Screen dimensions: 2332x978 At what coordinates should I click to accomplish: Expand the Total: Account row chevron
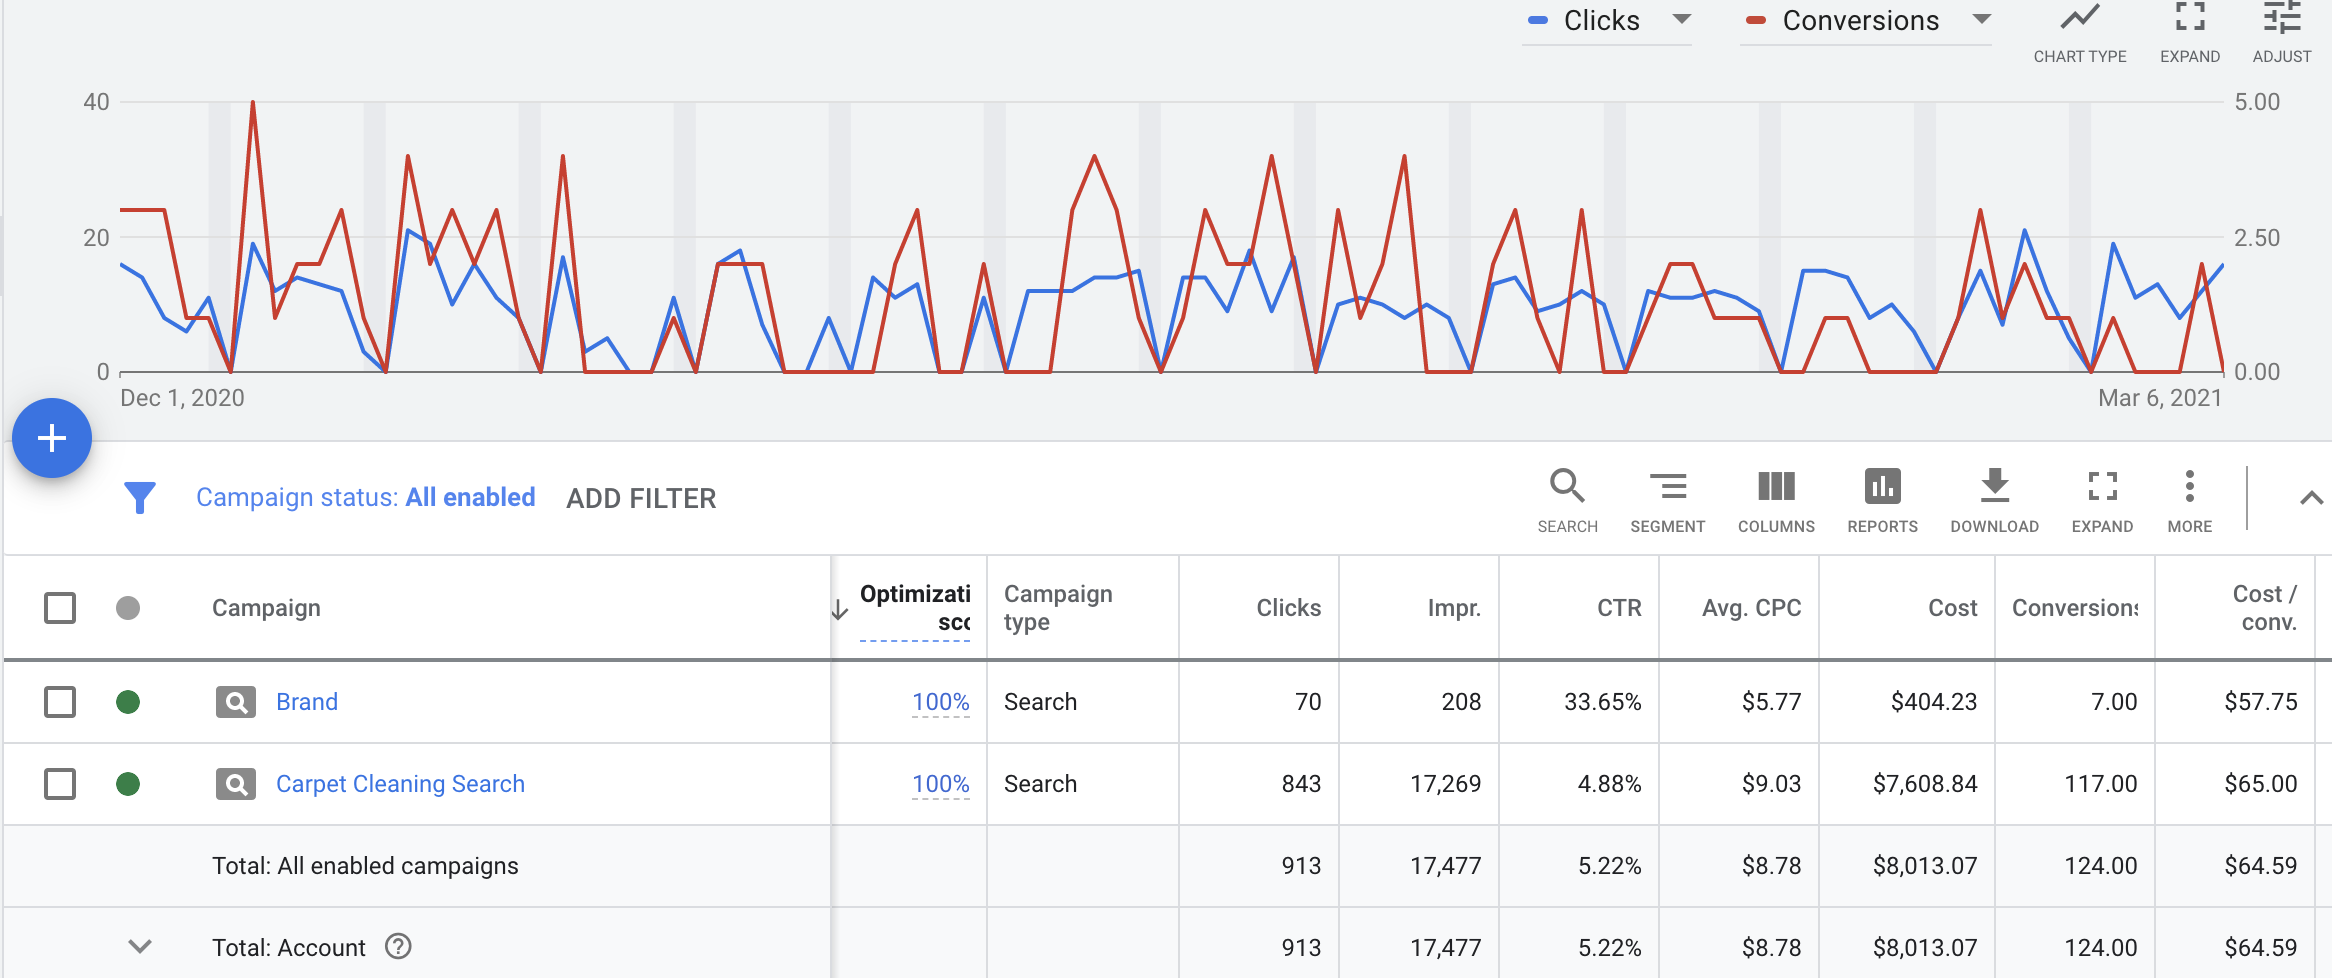coord(140,946)
